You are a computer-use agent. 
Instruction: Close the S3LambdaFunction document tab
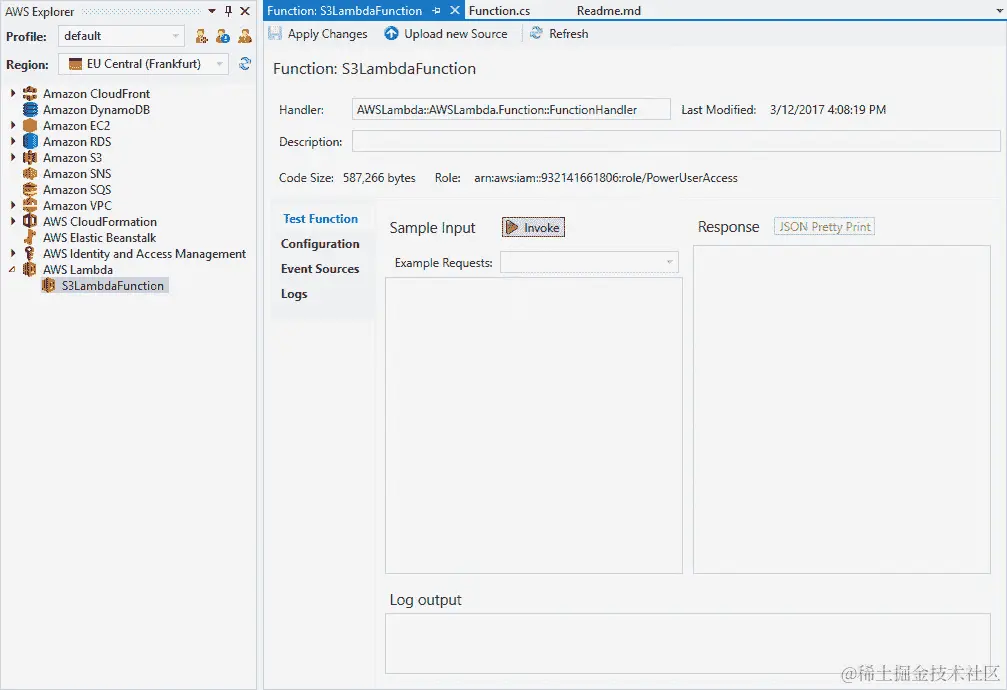point(454,11)
